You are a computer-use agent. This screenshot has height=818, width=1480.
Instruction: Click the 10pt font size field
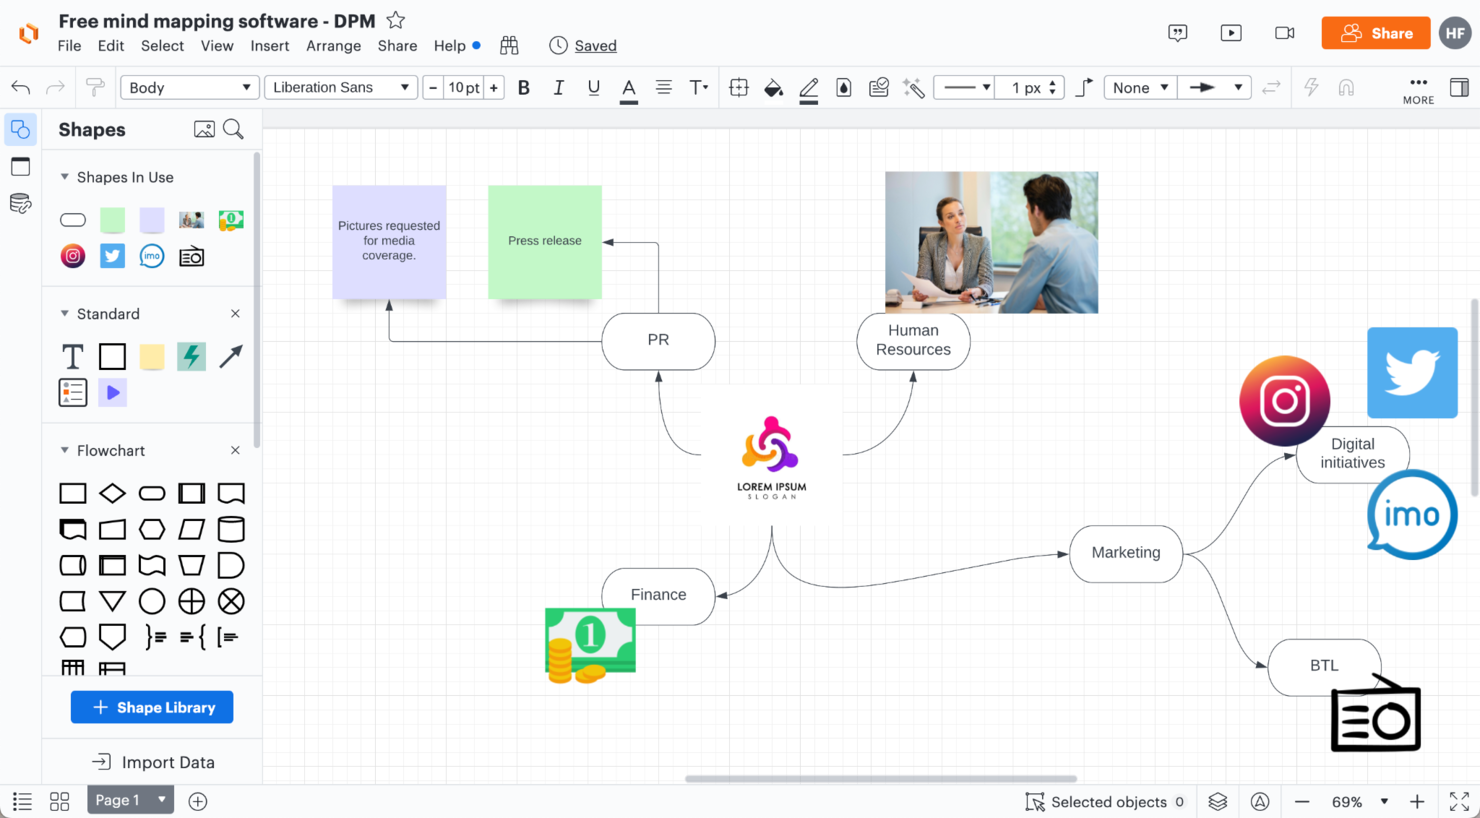point(464,88)
